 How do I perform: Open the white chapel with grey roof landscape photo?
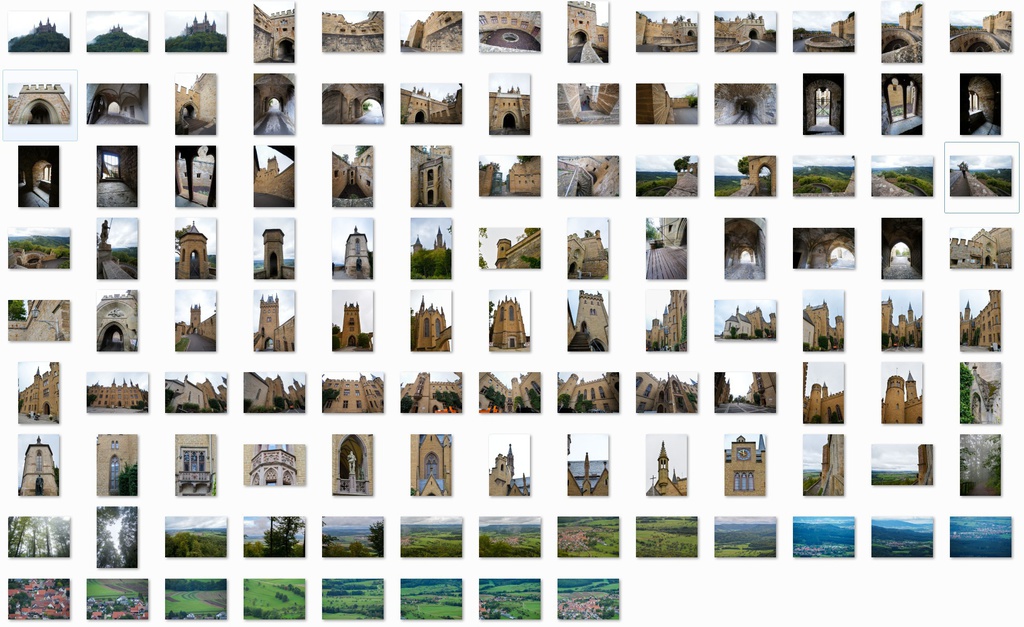click(x=744, y=320)
